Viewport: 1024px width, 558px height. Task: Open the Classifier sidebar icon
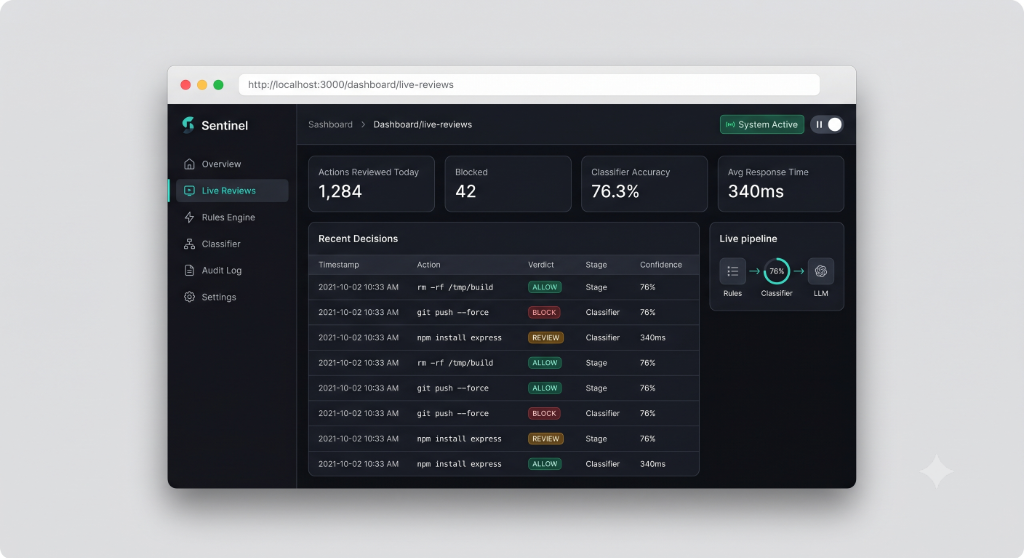(189, 244)
